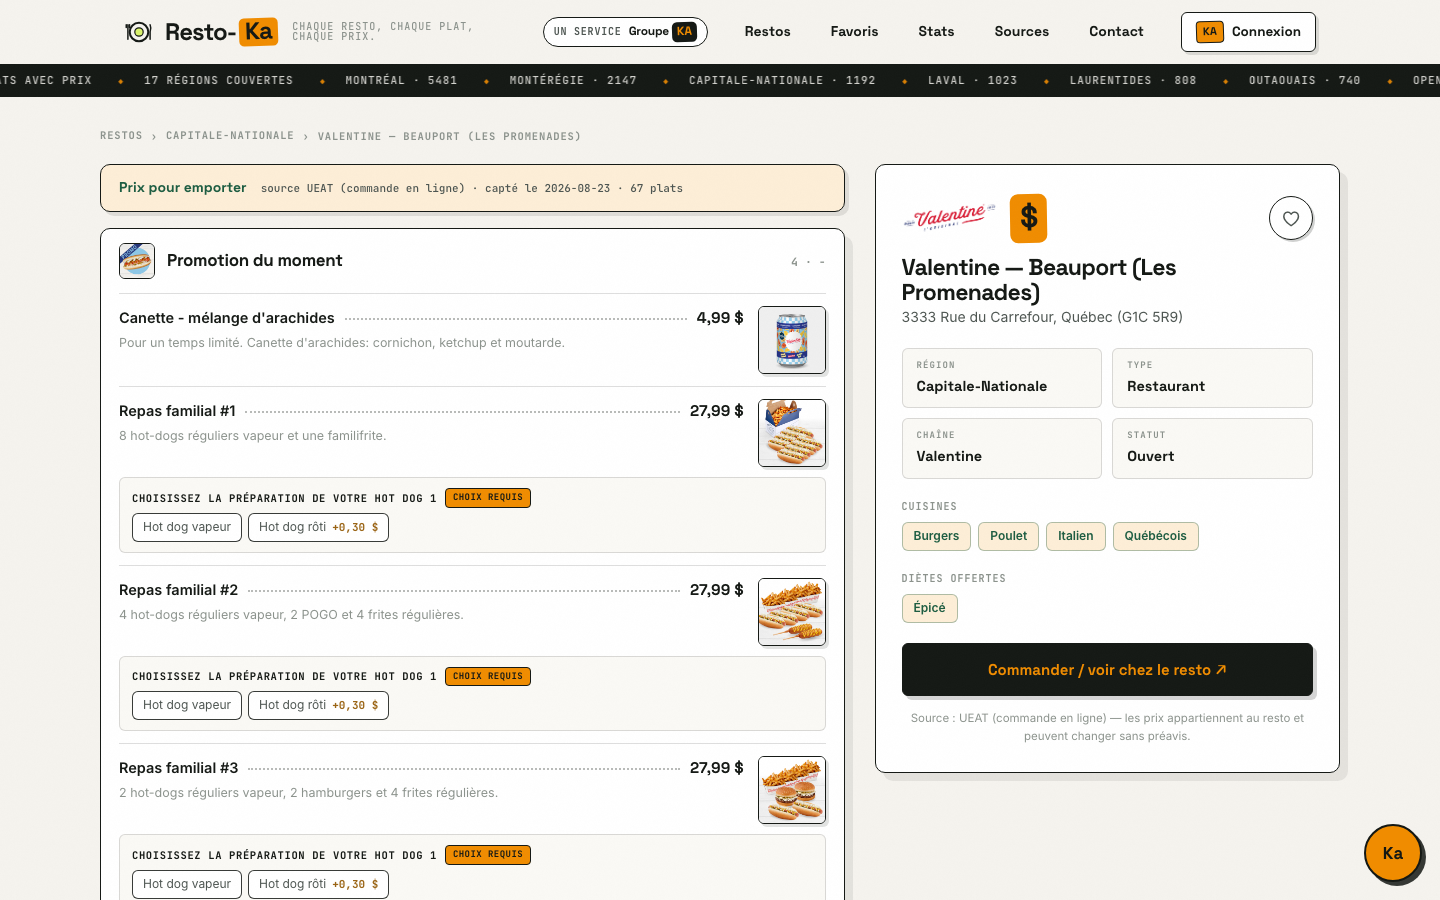Open the Restos menu item
Screen dimensions: 1440x900
click(x=767, y=32)
